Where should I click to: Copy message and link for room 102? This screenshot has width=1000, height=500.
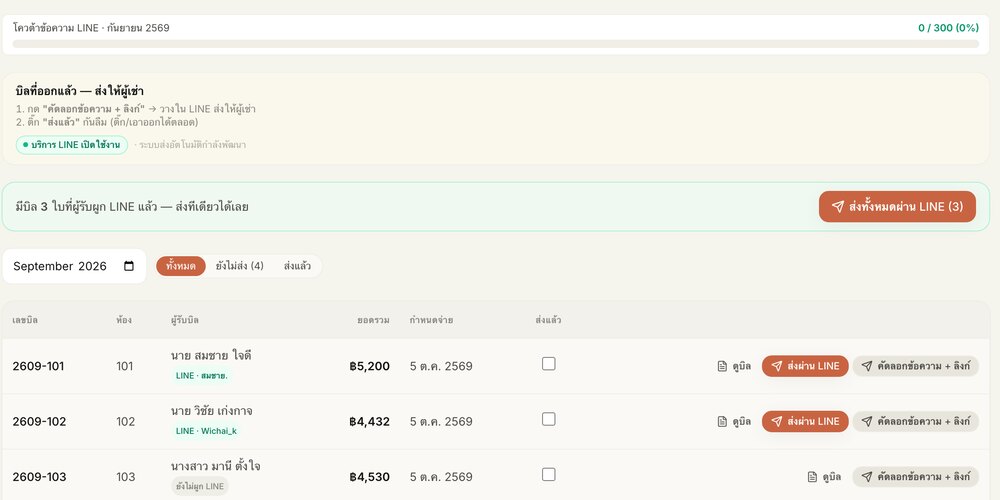(x=915, y=422)
